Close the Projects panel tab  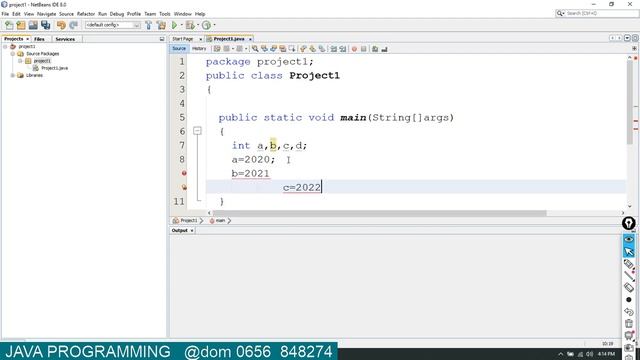(27, 39)
